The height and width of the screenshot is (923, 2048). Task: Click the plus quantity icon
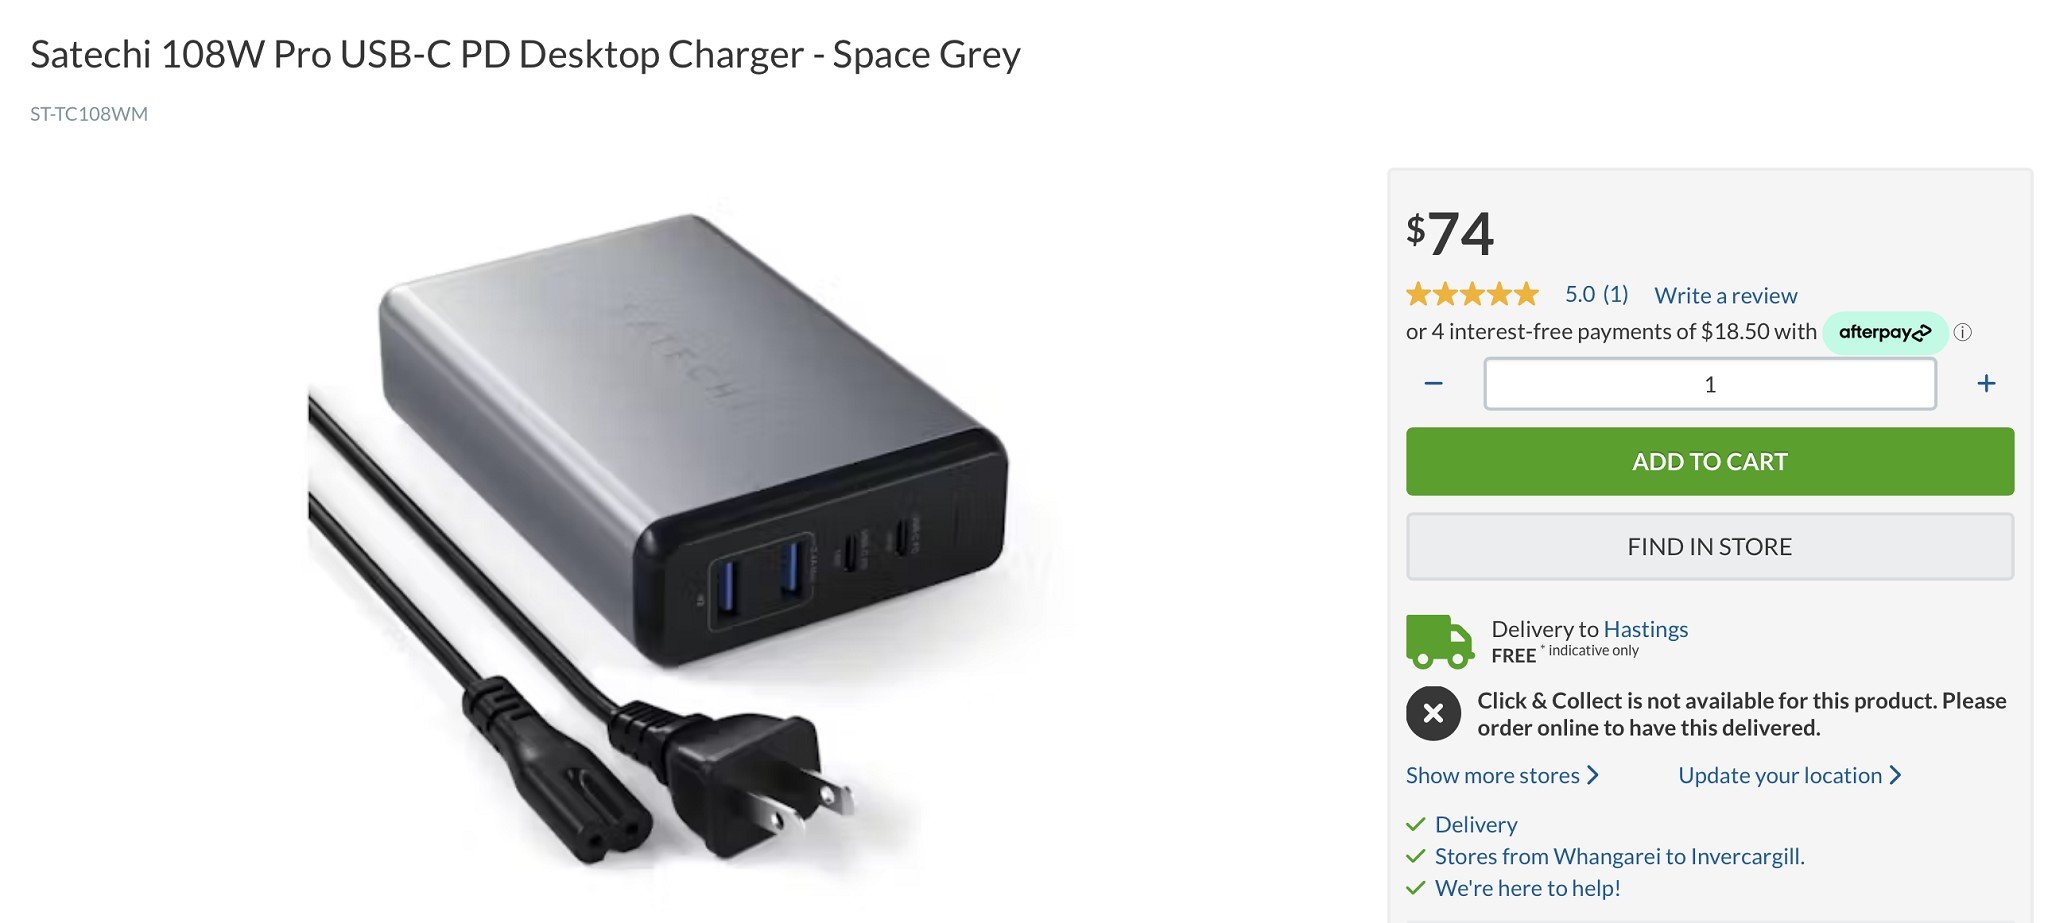[x=1986, y=384]
